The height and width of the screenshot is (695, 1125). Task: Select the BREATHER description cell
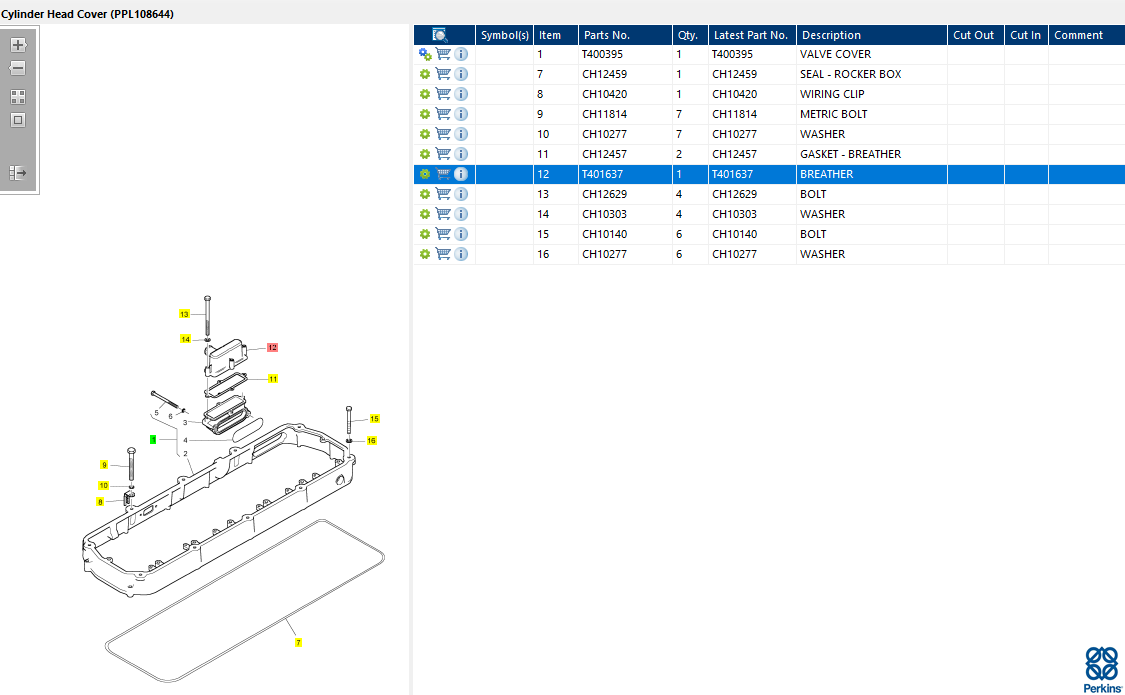coord(872,174)
